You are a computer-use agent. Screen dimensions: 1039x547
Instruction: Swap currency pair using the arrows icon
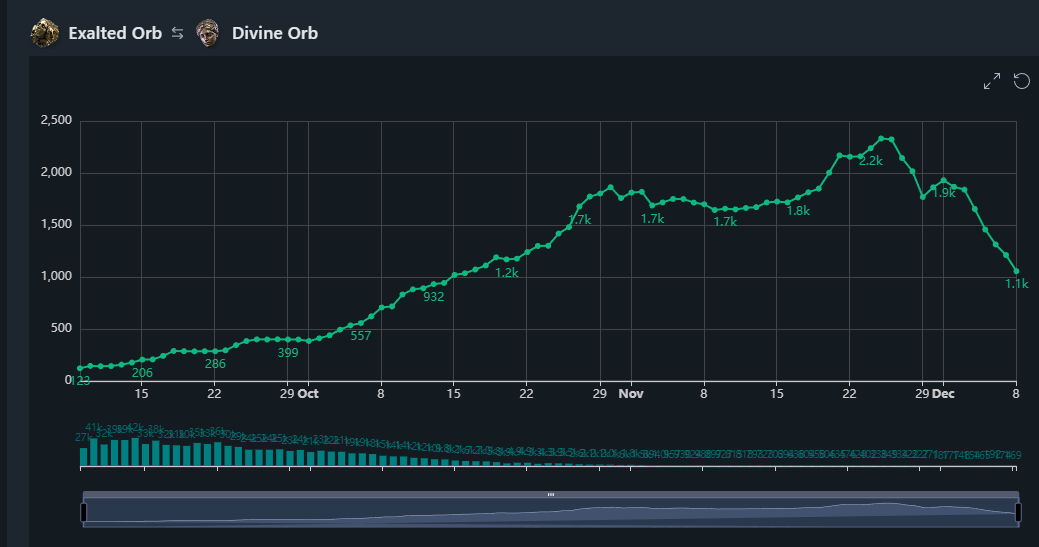pyautogui.click(x=178, y=32)
